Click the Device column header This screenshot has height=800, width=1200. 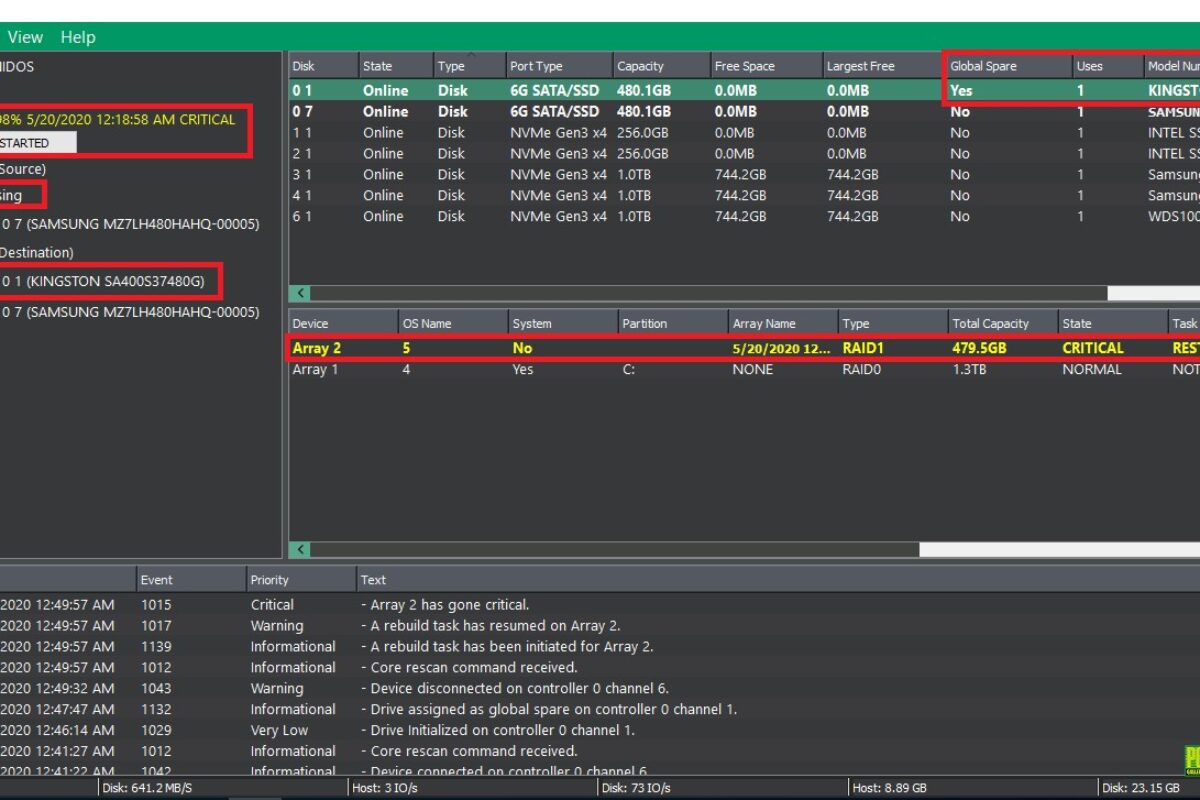342,323
